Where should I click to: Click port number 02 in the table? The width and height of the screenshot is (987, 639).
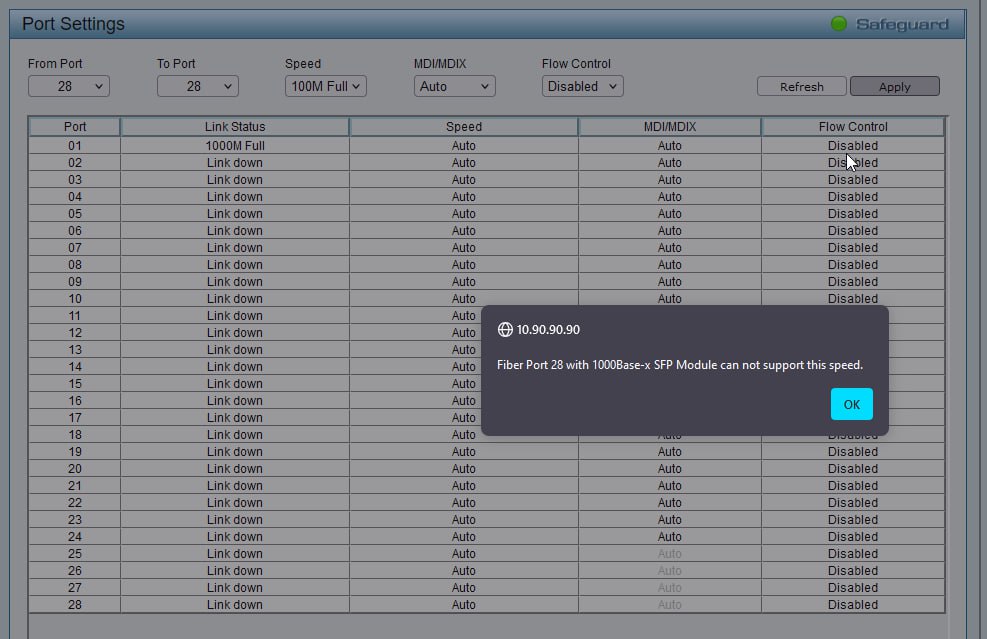pos(75,162)
